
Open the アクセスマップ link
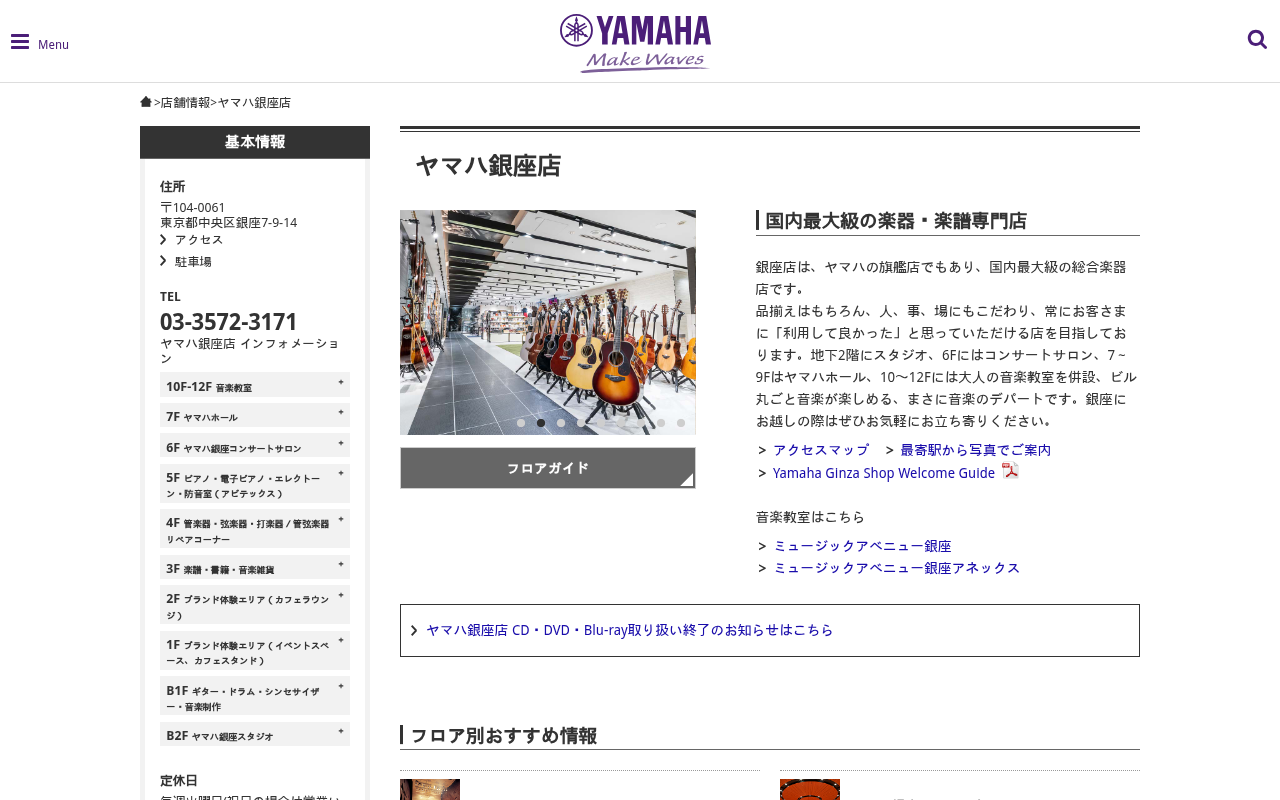coord(821,450)
